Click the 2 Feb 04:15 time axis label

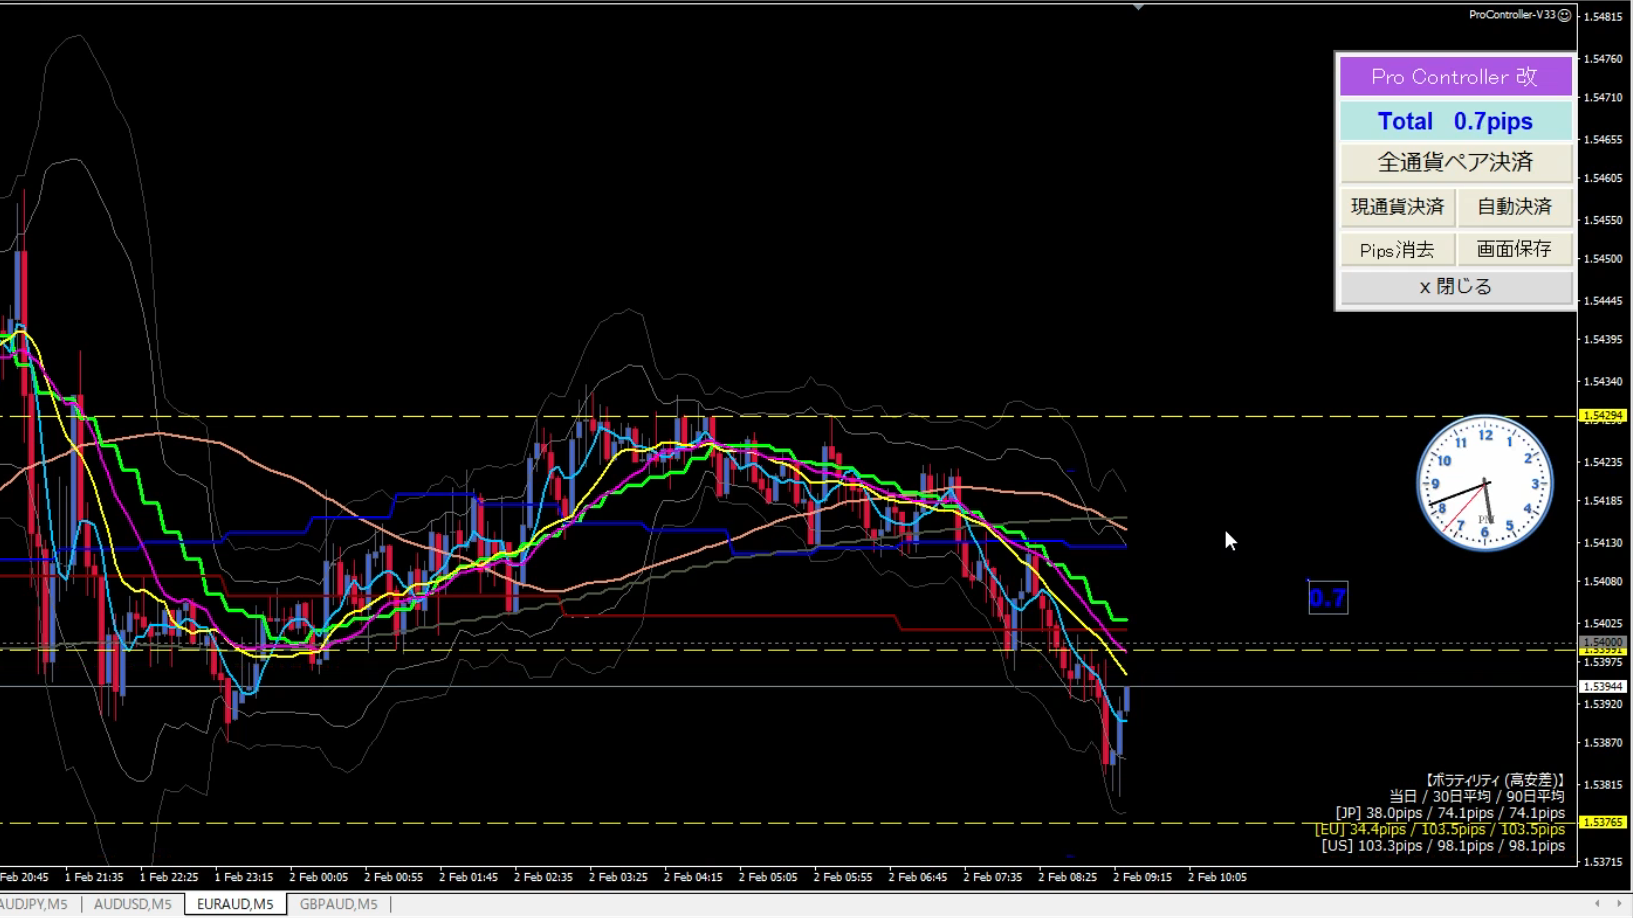coord(693,877)
